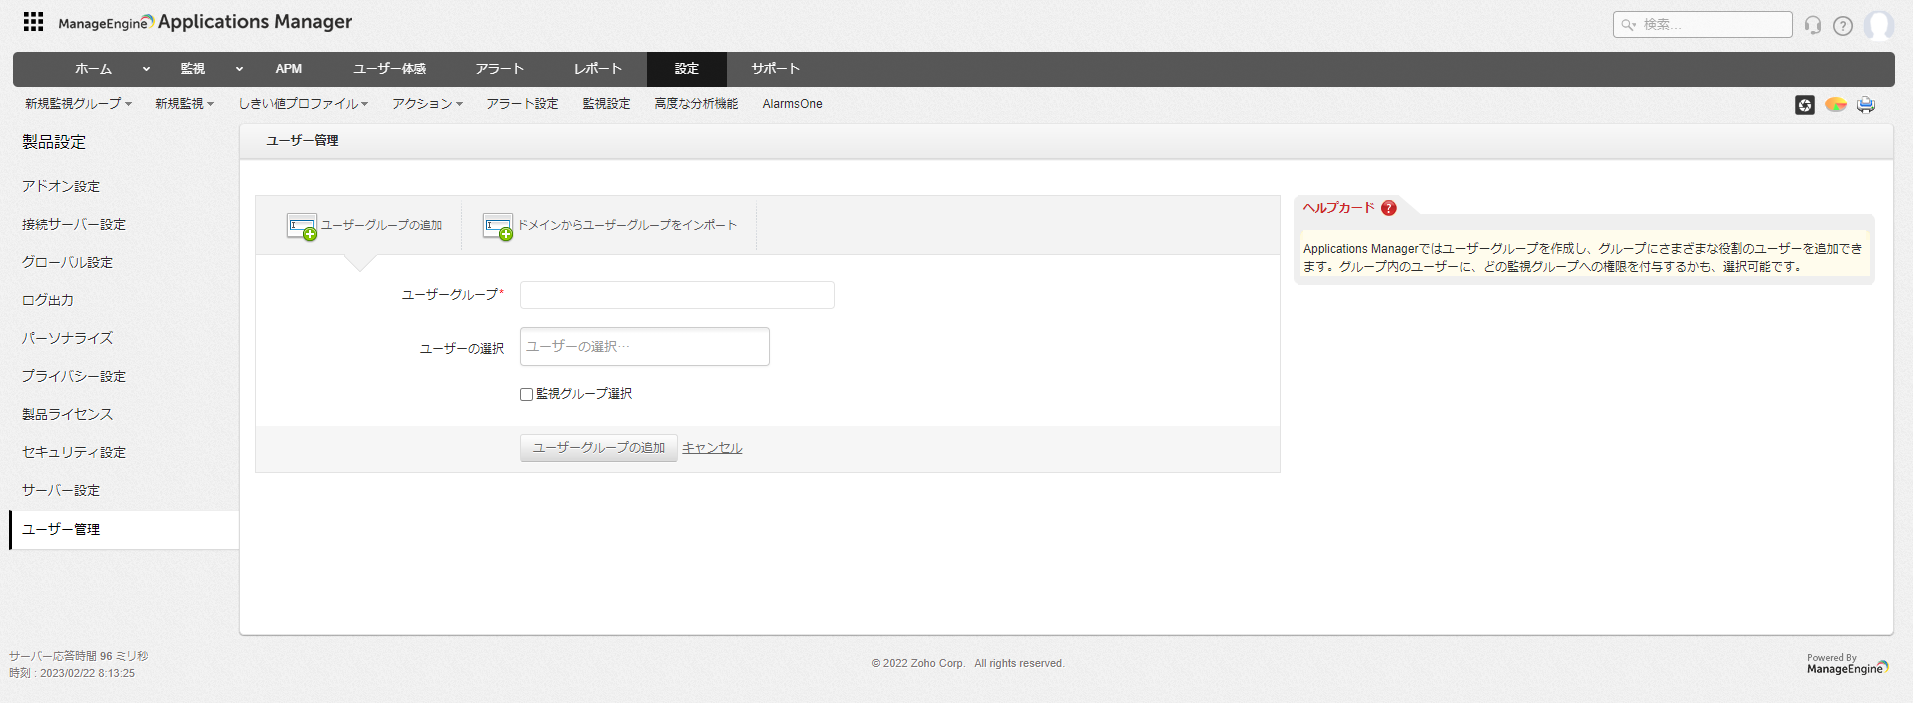Image resolution: width=1913 pixels, height=703 pixels.
Task: Open 高度な分析機能
Action: tap(696, 104)
